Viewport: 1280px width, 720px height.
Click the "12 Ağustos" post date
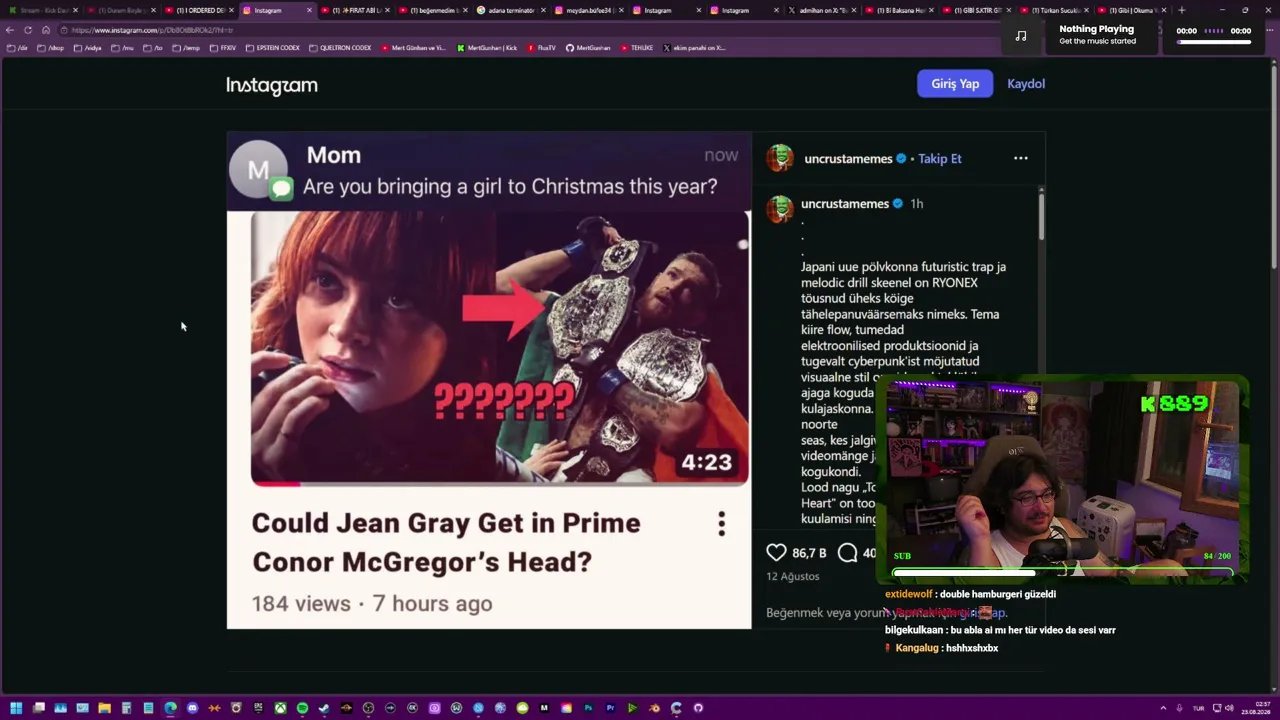792,576
